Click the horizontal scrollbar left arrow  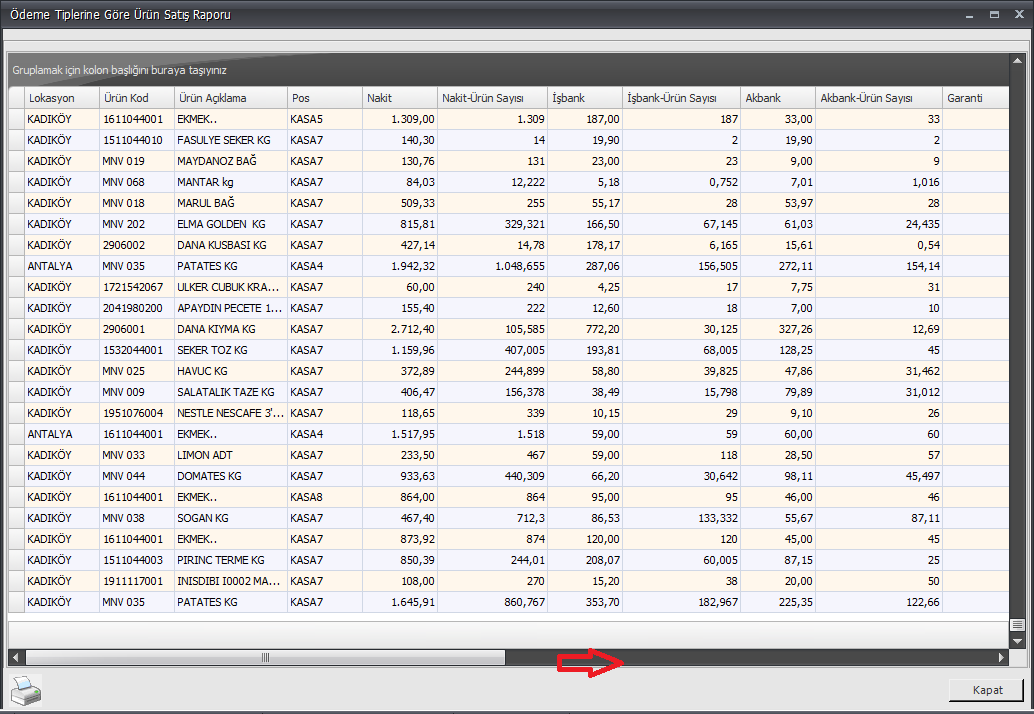(15, 657)
